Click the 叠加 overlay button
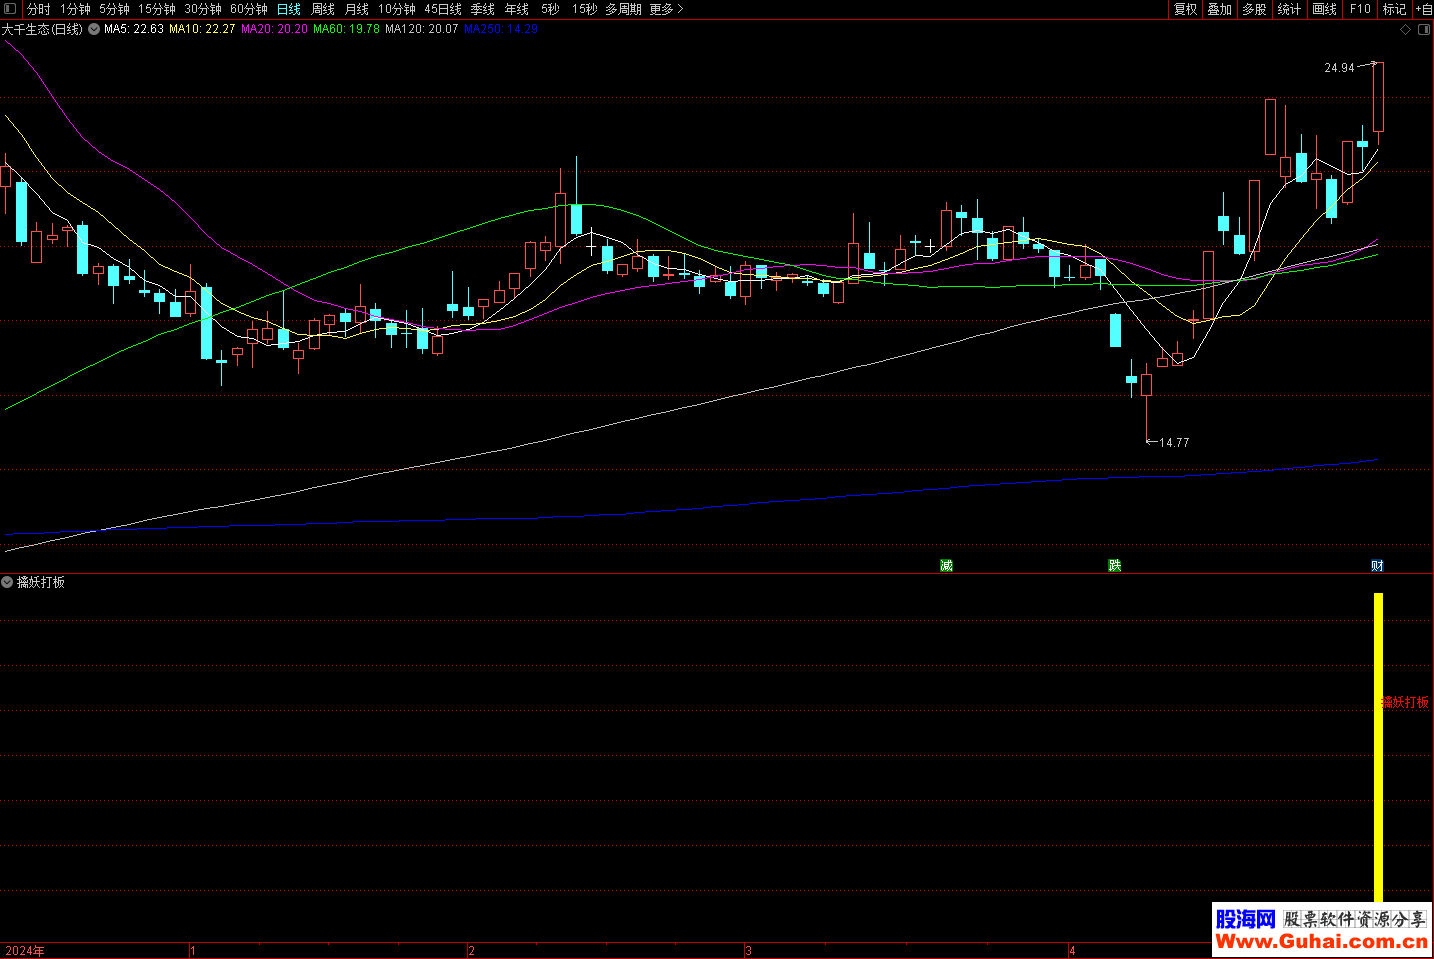The height and width of the screenshot is (959, 1434). (1219, 9)
